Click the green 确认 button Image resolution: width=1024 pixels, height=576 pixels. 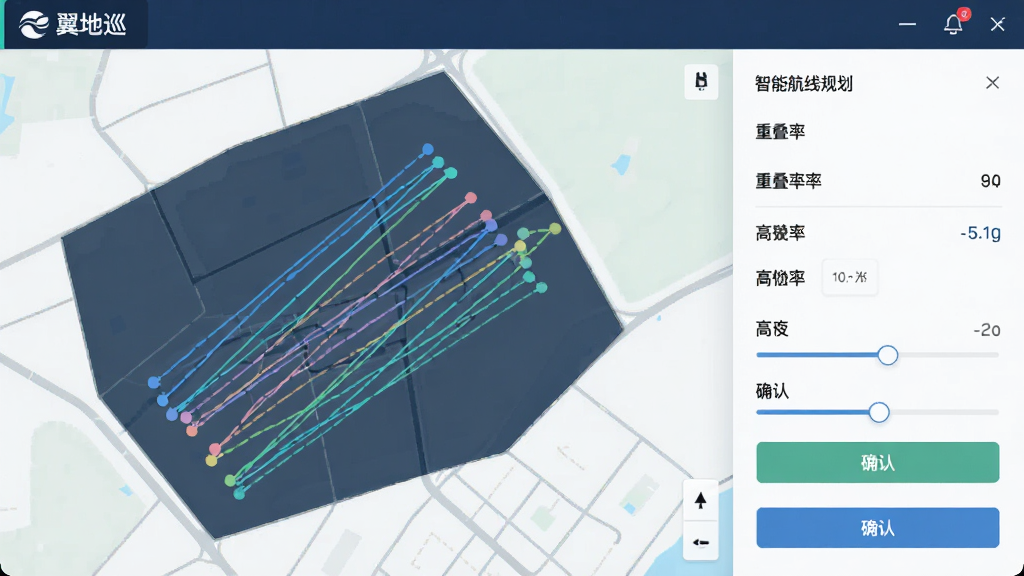[878, 462]
